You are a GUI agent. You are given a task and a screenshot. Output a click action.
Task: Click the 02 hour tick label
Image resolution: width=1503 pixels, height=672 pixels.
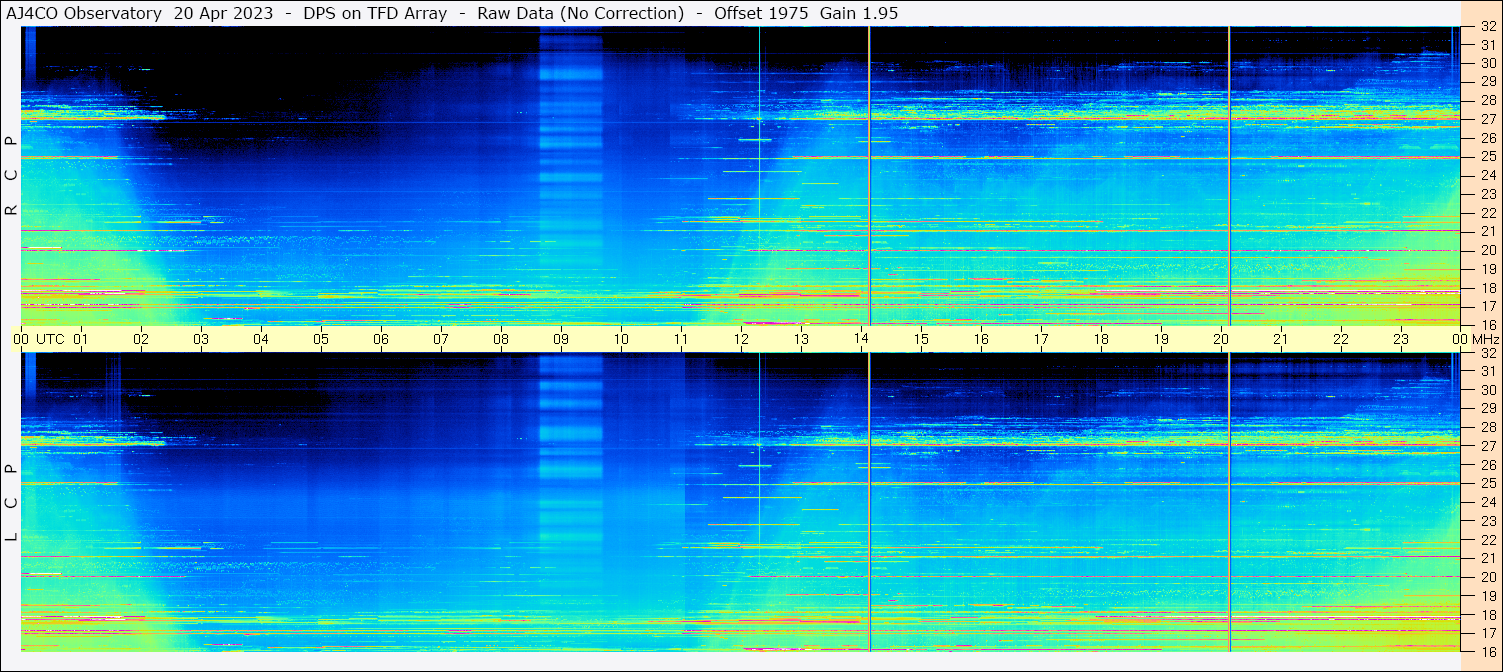[x=141, y=339]
